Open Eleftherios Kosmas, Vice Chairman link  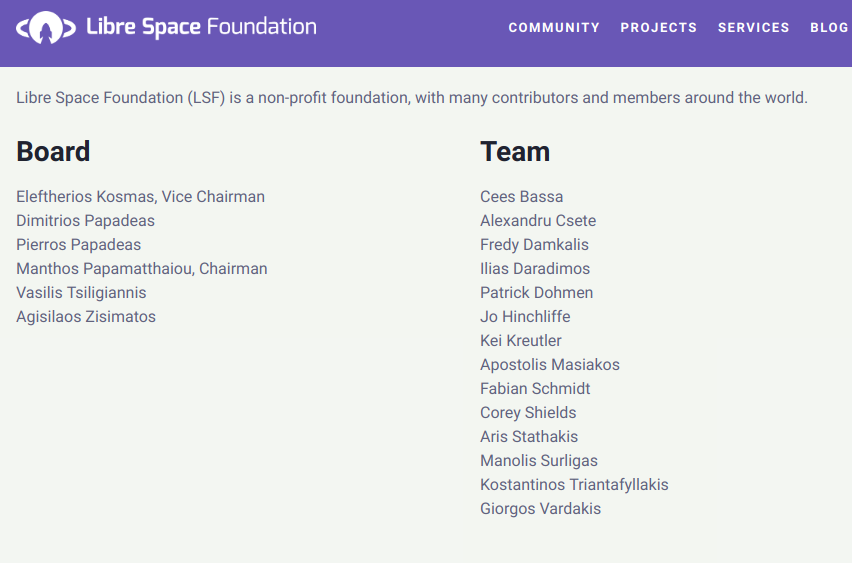pos(140,197)
